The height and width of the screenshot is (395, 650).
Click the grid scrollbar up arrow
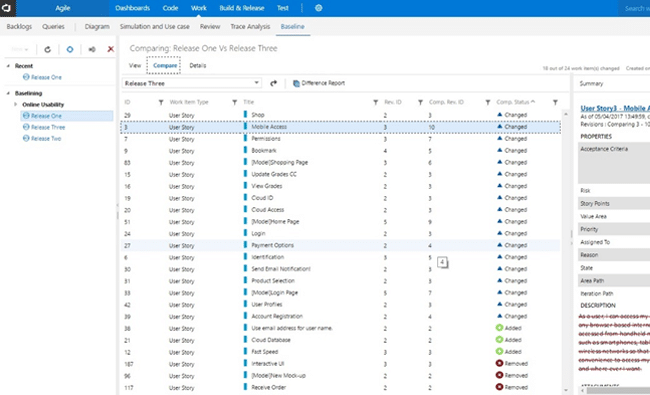(566, 114)
